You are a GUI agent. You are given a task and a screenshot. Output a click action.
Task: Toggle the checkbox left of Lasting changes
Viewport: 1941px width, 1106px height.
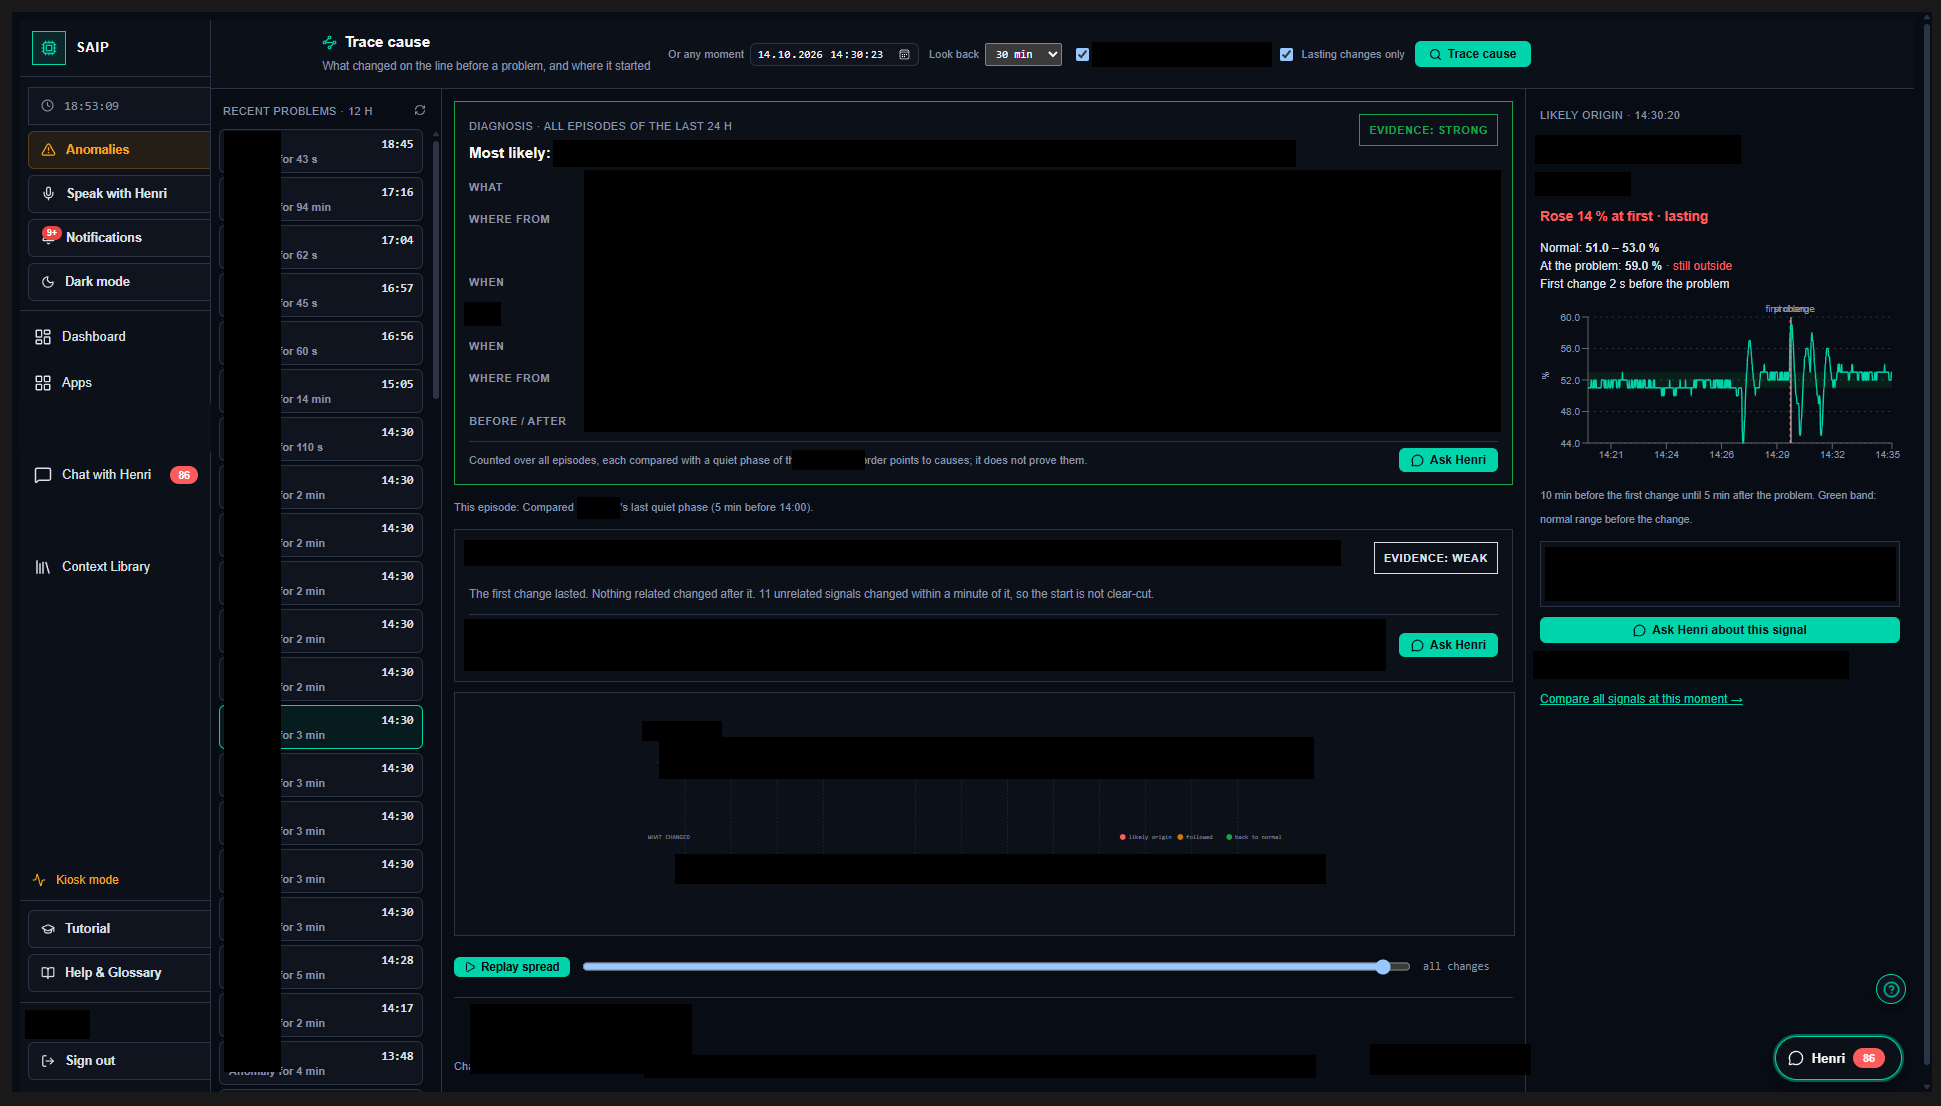click(1082, 54)
